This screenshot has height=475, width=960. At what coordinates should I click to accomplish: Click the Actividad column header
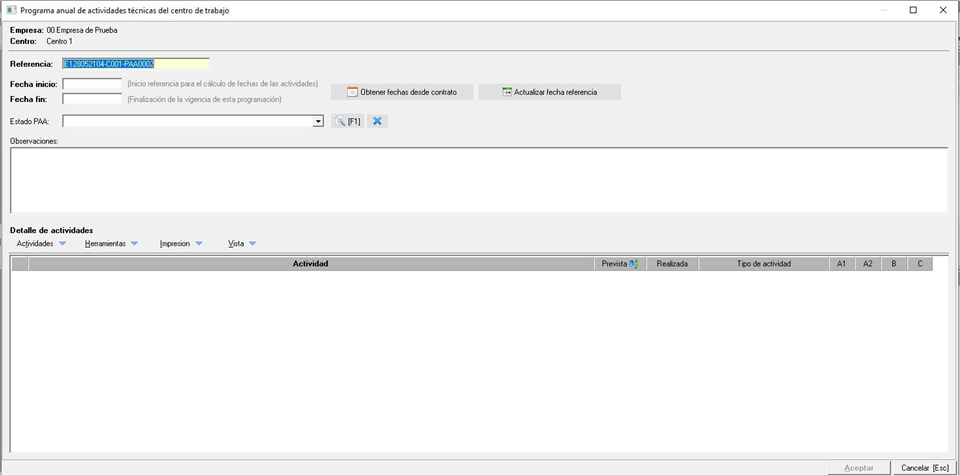tap(310, 264)
